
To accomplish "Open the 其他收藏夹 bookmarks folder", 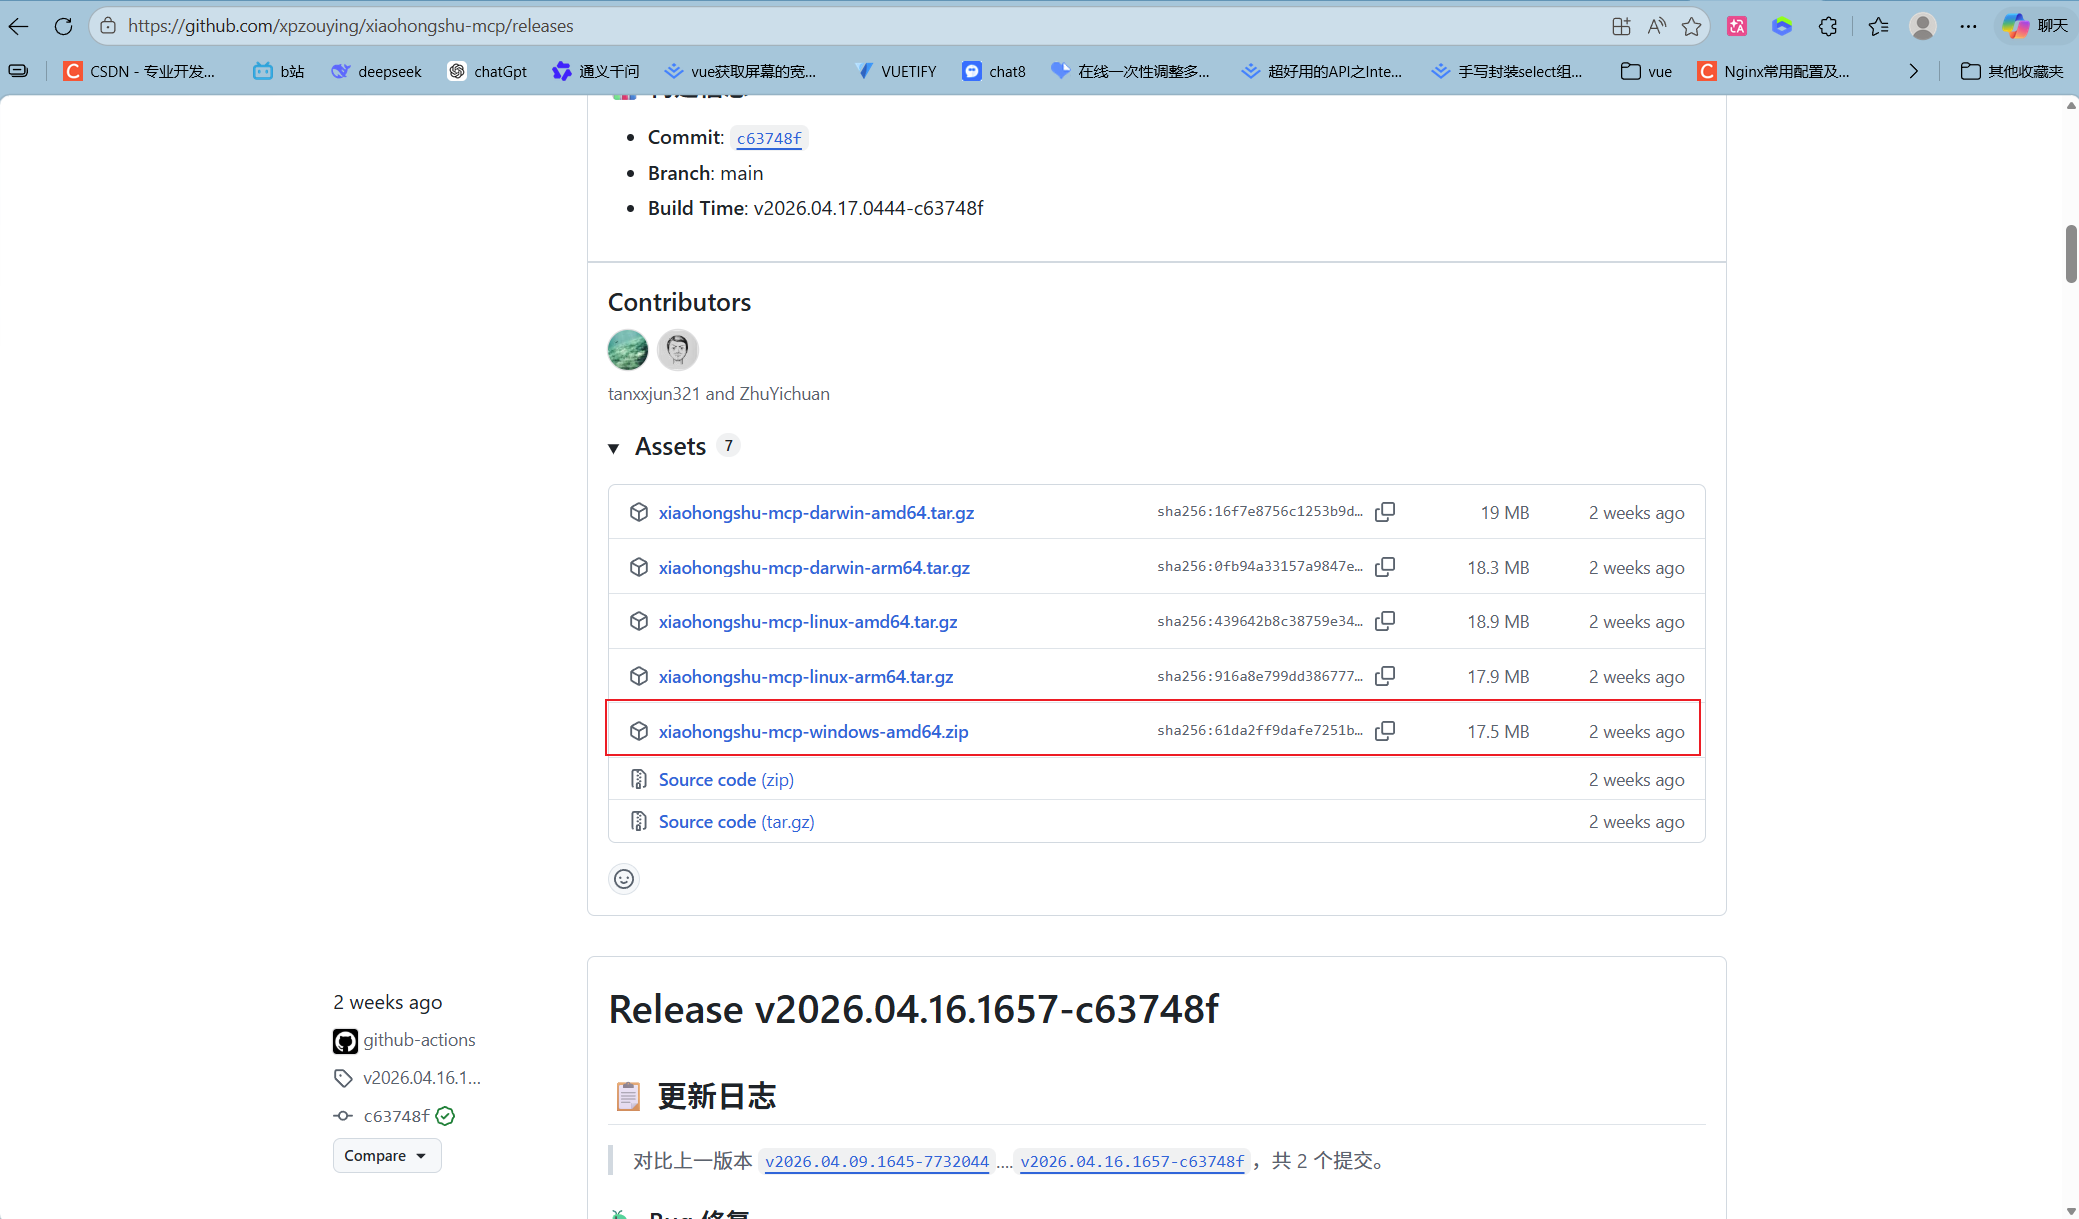I will pos(2013,71).
